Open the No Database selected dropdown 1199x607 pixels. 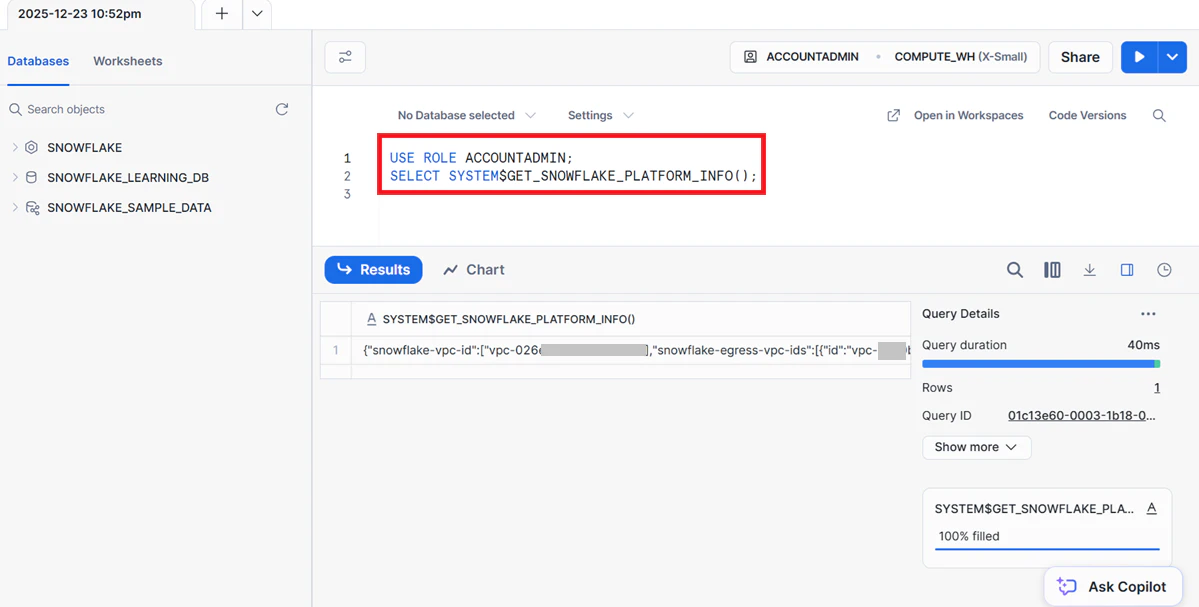point(466,115)
